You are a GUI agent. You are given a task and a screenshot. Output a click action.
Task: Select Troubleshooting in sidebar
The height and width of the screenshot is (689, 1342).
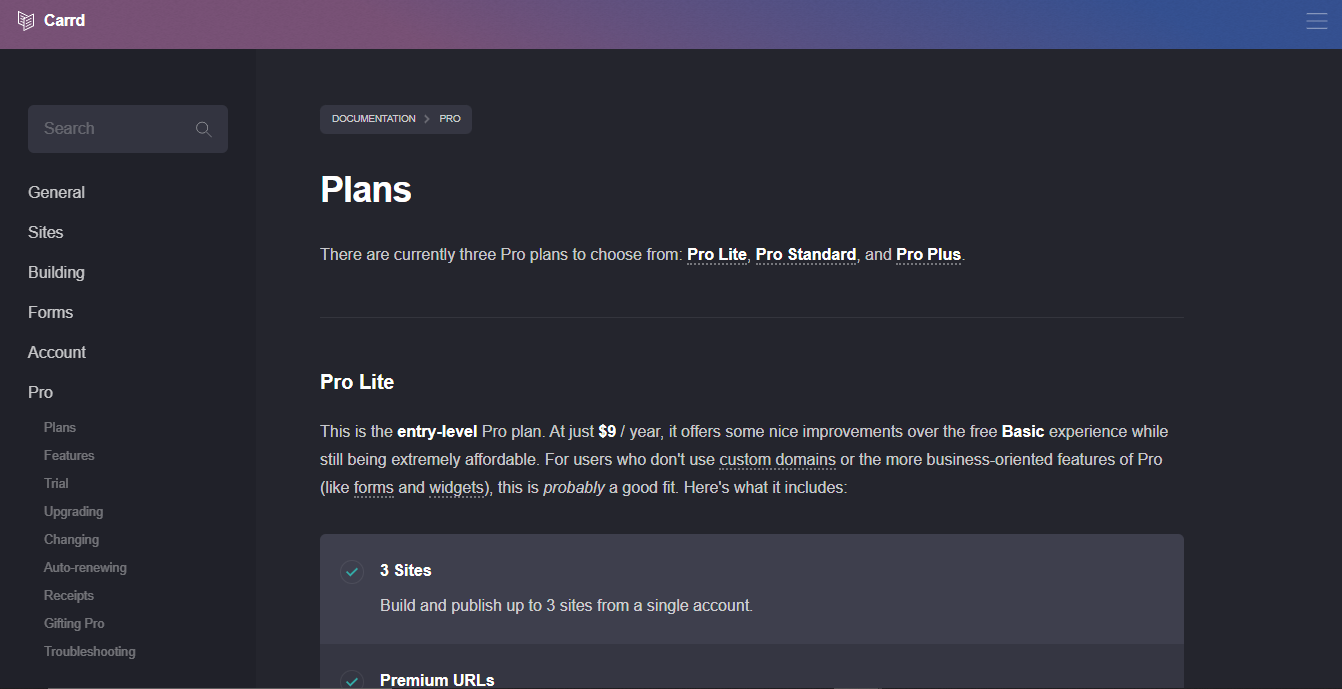(89, 651)
